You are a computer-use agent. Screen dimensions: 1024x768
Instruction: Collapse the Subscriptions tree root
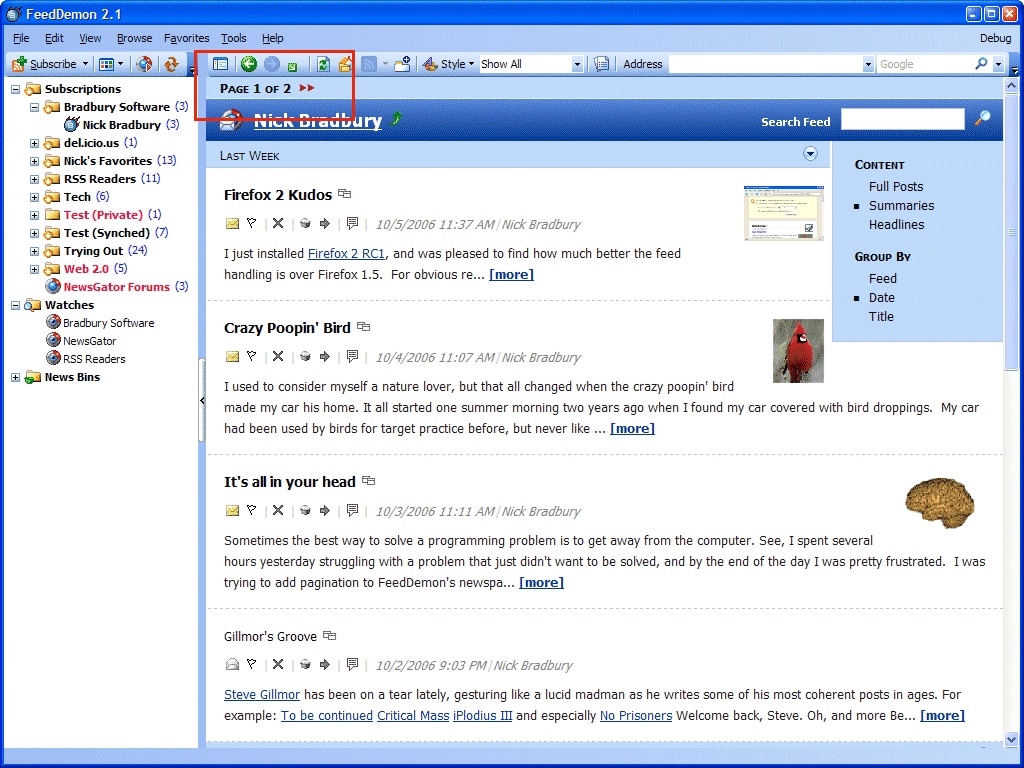pos(16,89)
